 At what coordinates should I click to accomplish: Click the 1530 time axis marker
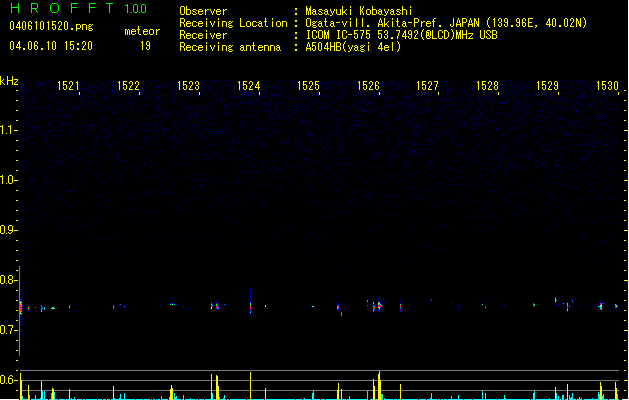(607, 86)
